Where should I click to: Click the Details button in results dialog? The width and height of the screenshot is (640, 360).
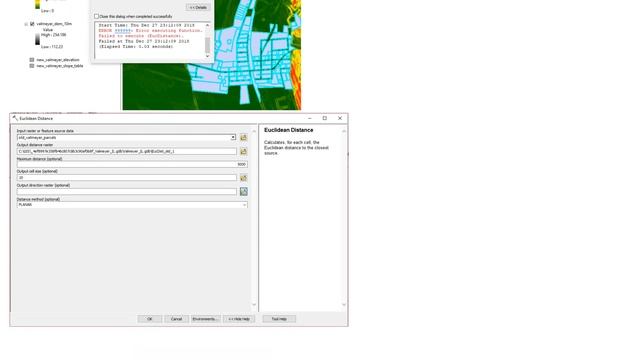(198, 7)
